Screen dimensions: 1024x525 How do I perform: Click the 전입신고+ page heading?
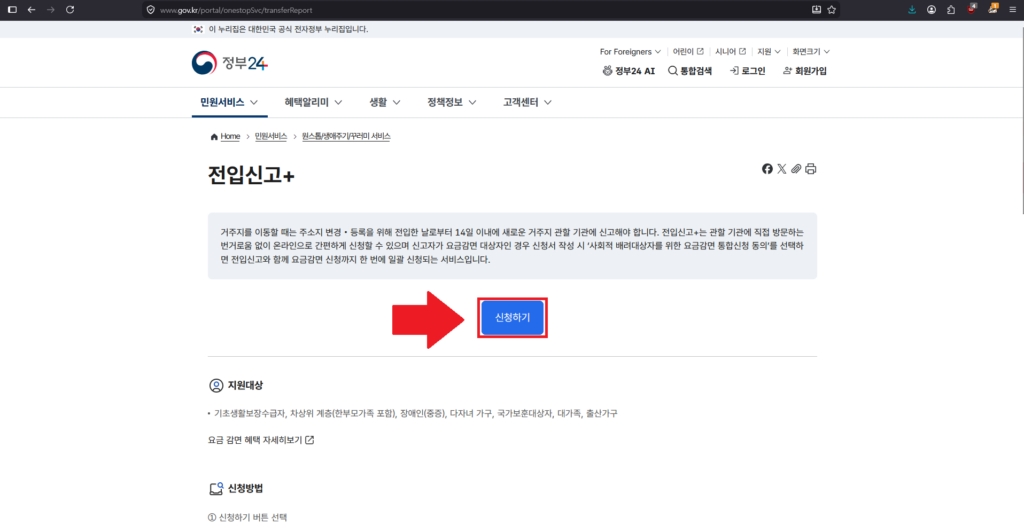251,175
